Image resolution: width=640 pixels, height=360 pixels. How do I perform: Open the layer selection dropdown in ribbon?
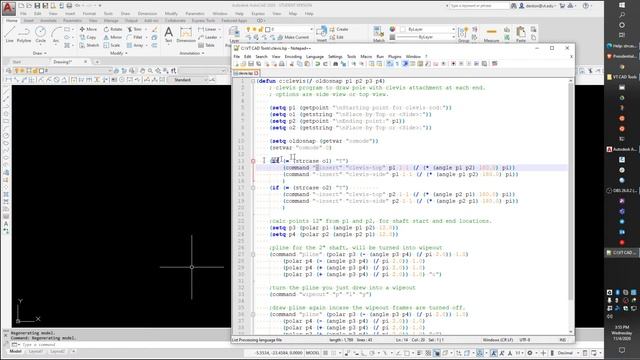[311, 29]
